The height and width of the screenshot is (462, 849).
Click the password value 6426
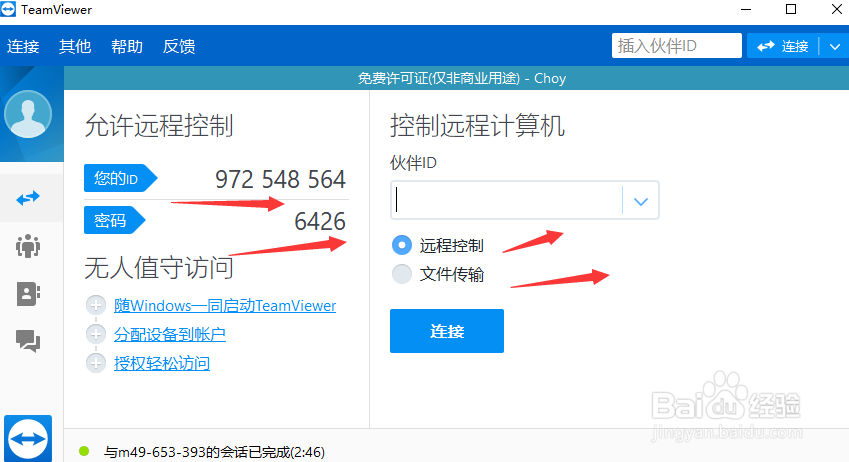[320, 221]
